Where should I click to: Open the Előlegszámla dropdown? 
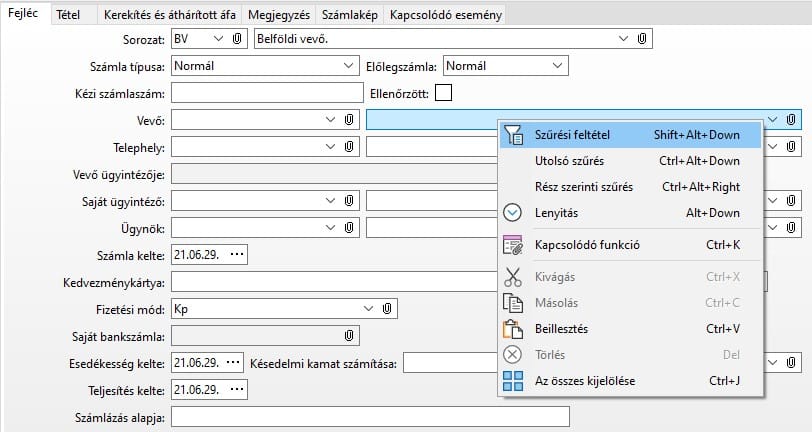(x=556, y=66)
